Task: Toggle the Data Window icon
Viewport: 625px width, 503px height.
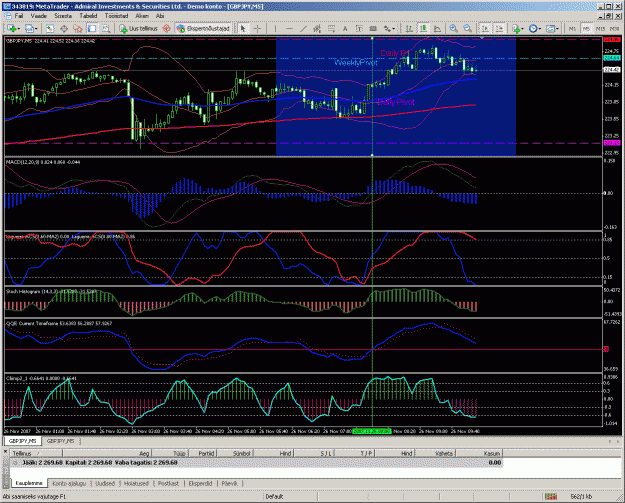Action: (64, 29)
